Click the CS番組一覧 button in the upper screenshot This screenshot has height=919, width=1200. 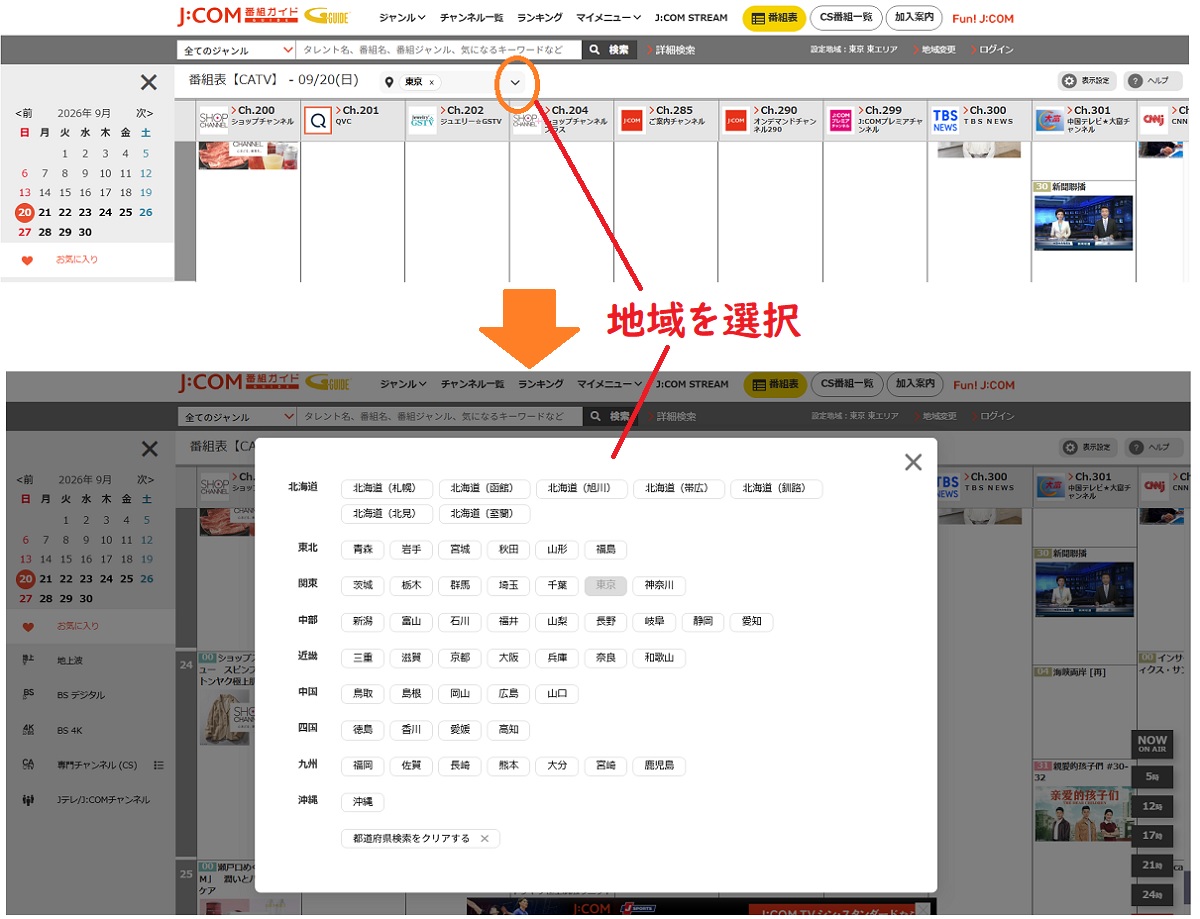click(x=845, y=17)
